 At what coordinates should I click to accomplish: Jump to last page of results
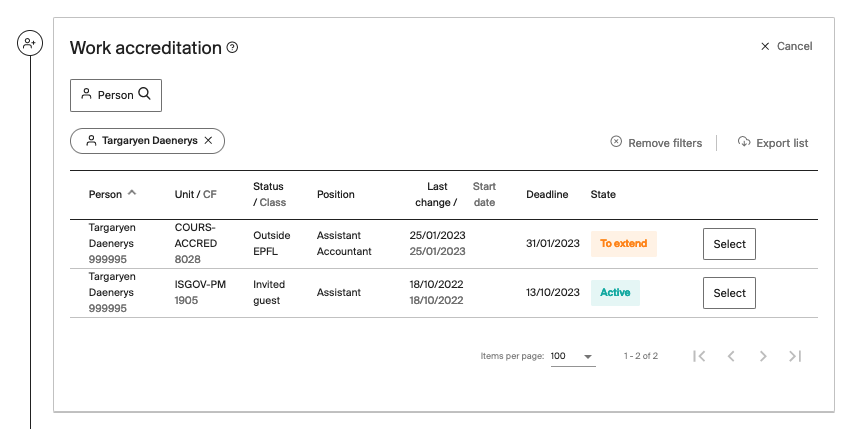(795, 356)
